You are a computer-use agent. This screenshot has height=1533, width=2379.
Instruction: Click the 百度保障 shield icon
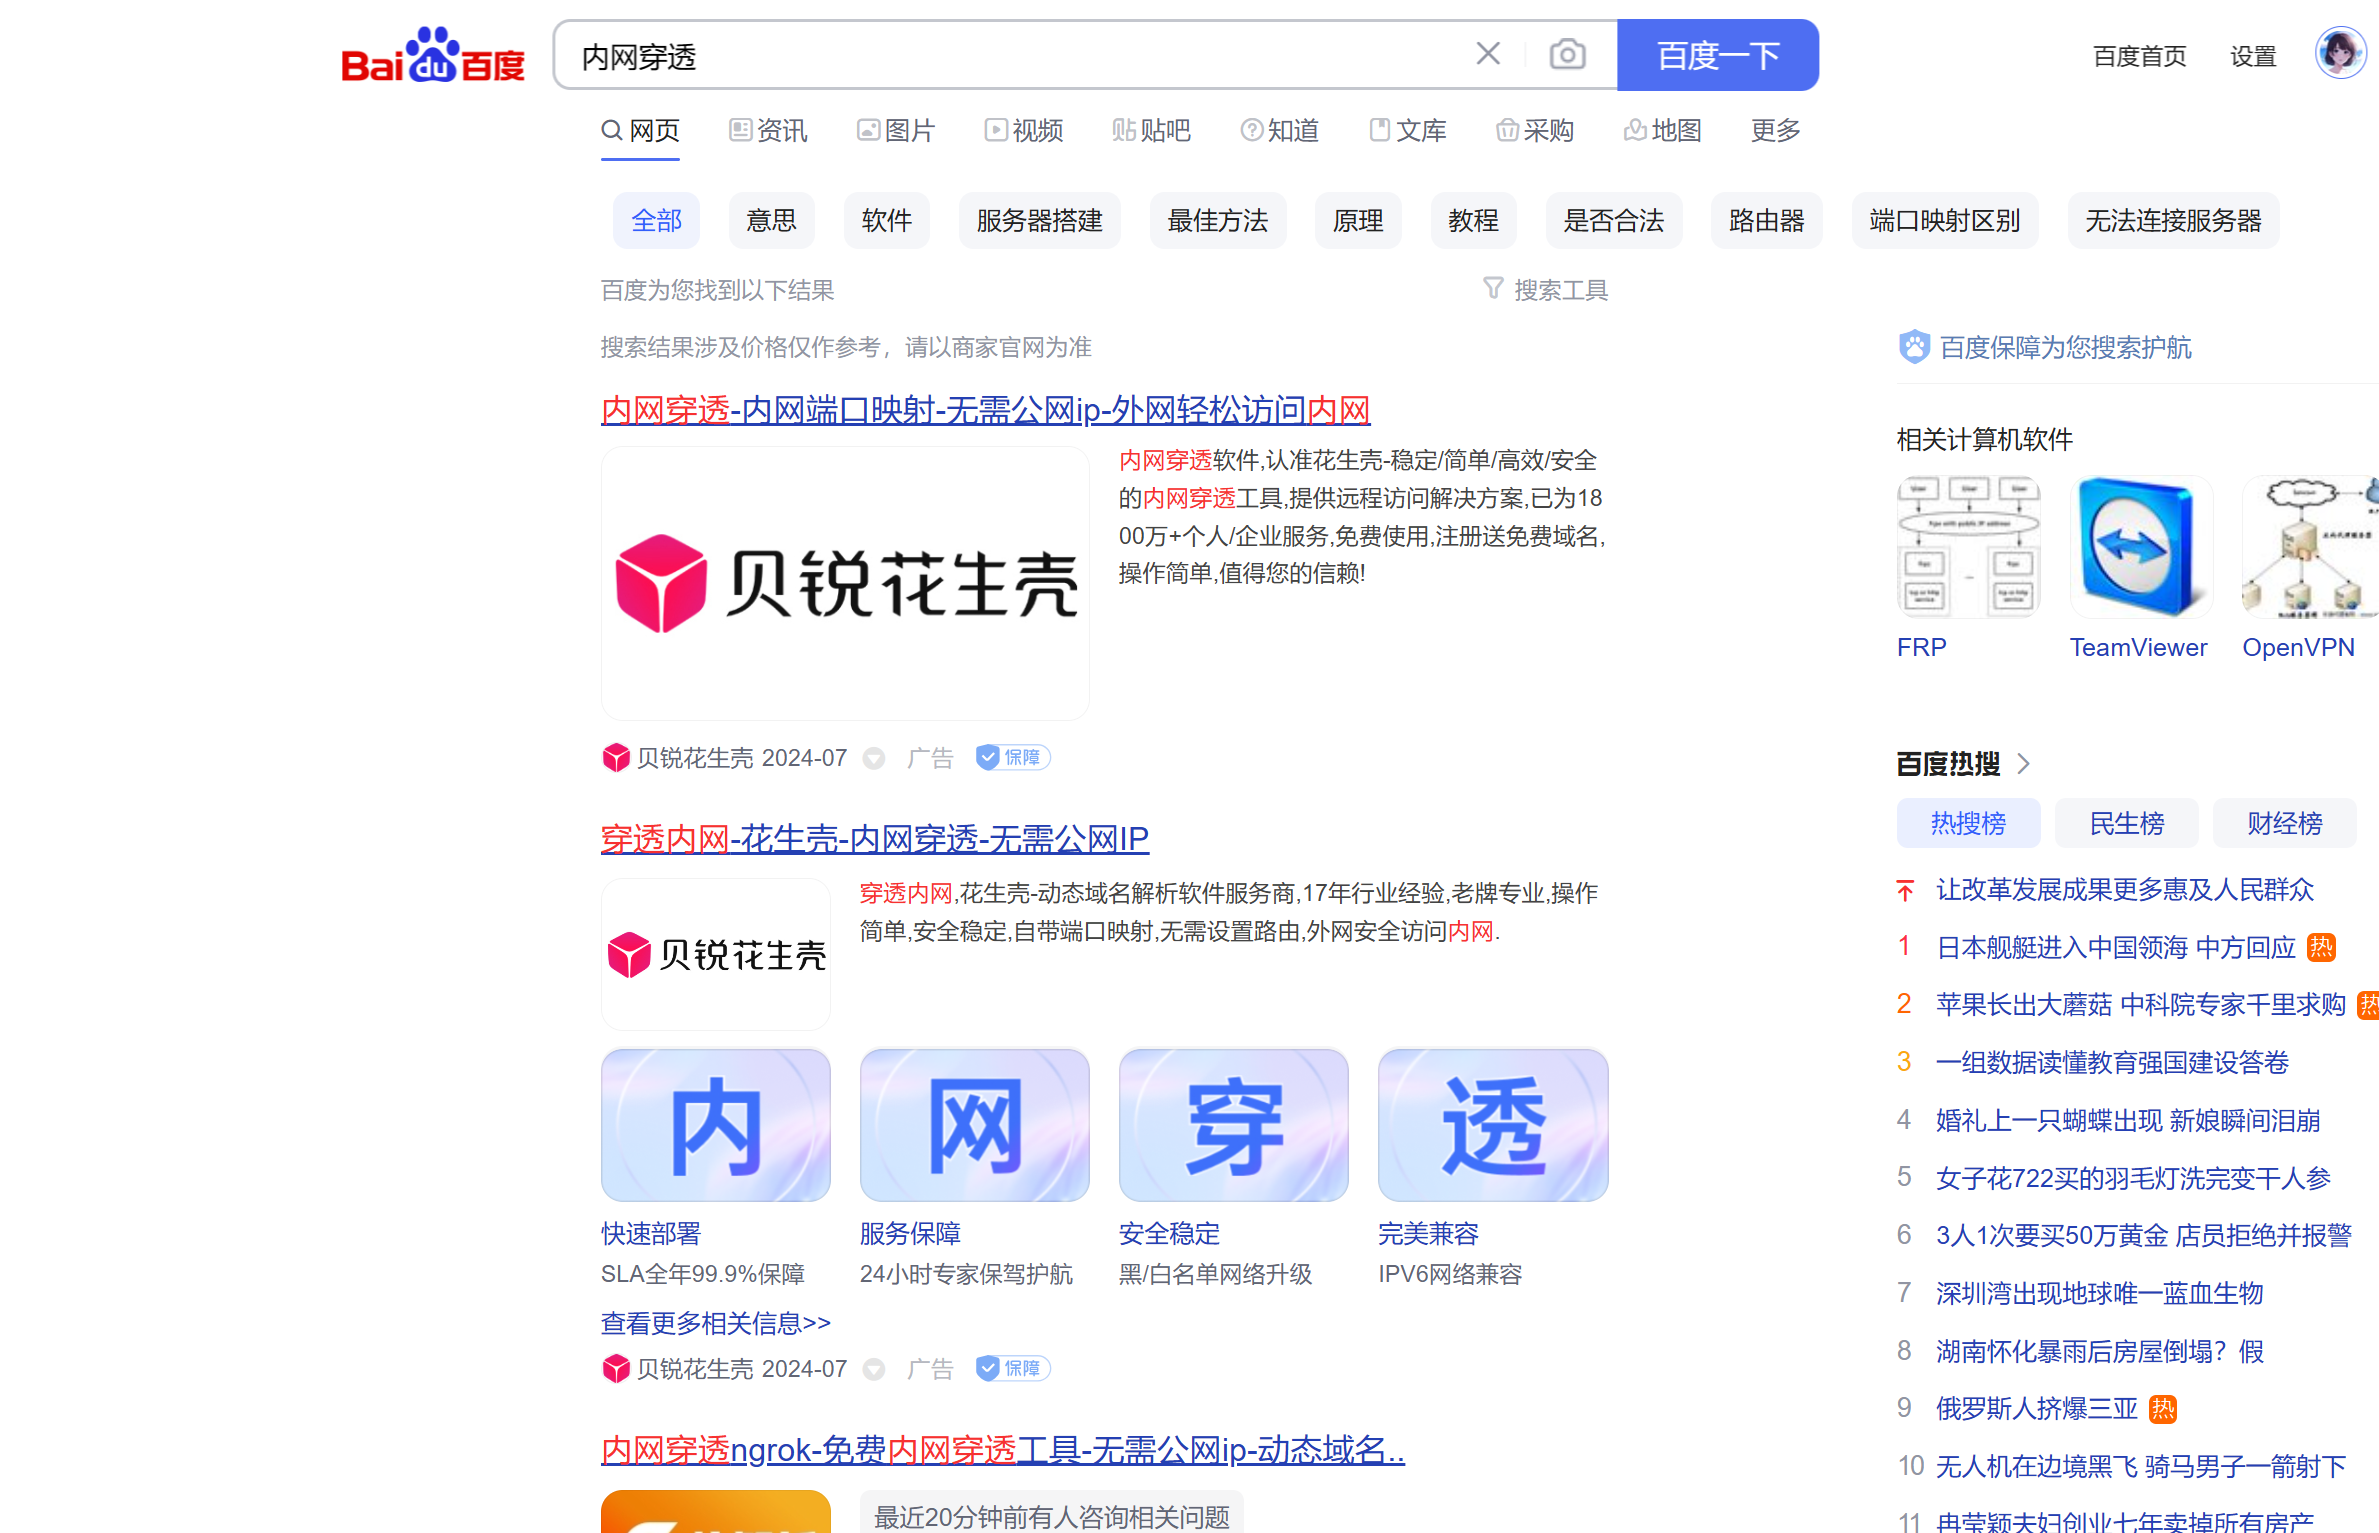[1913, 347]
